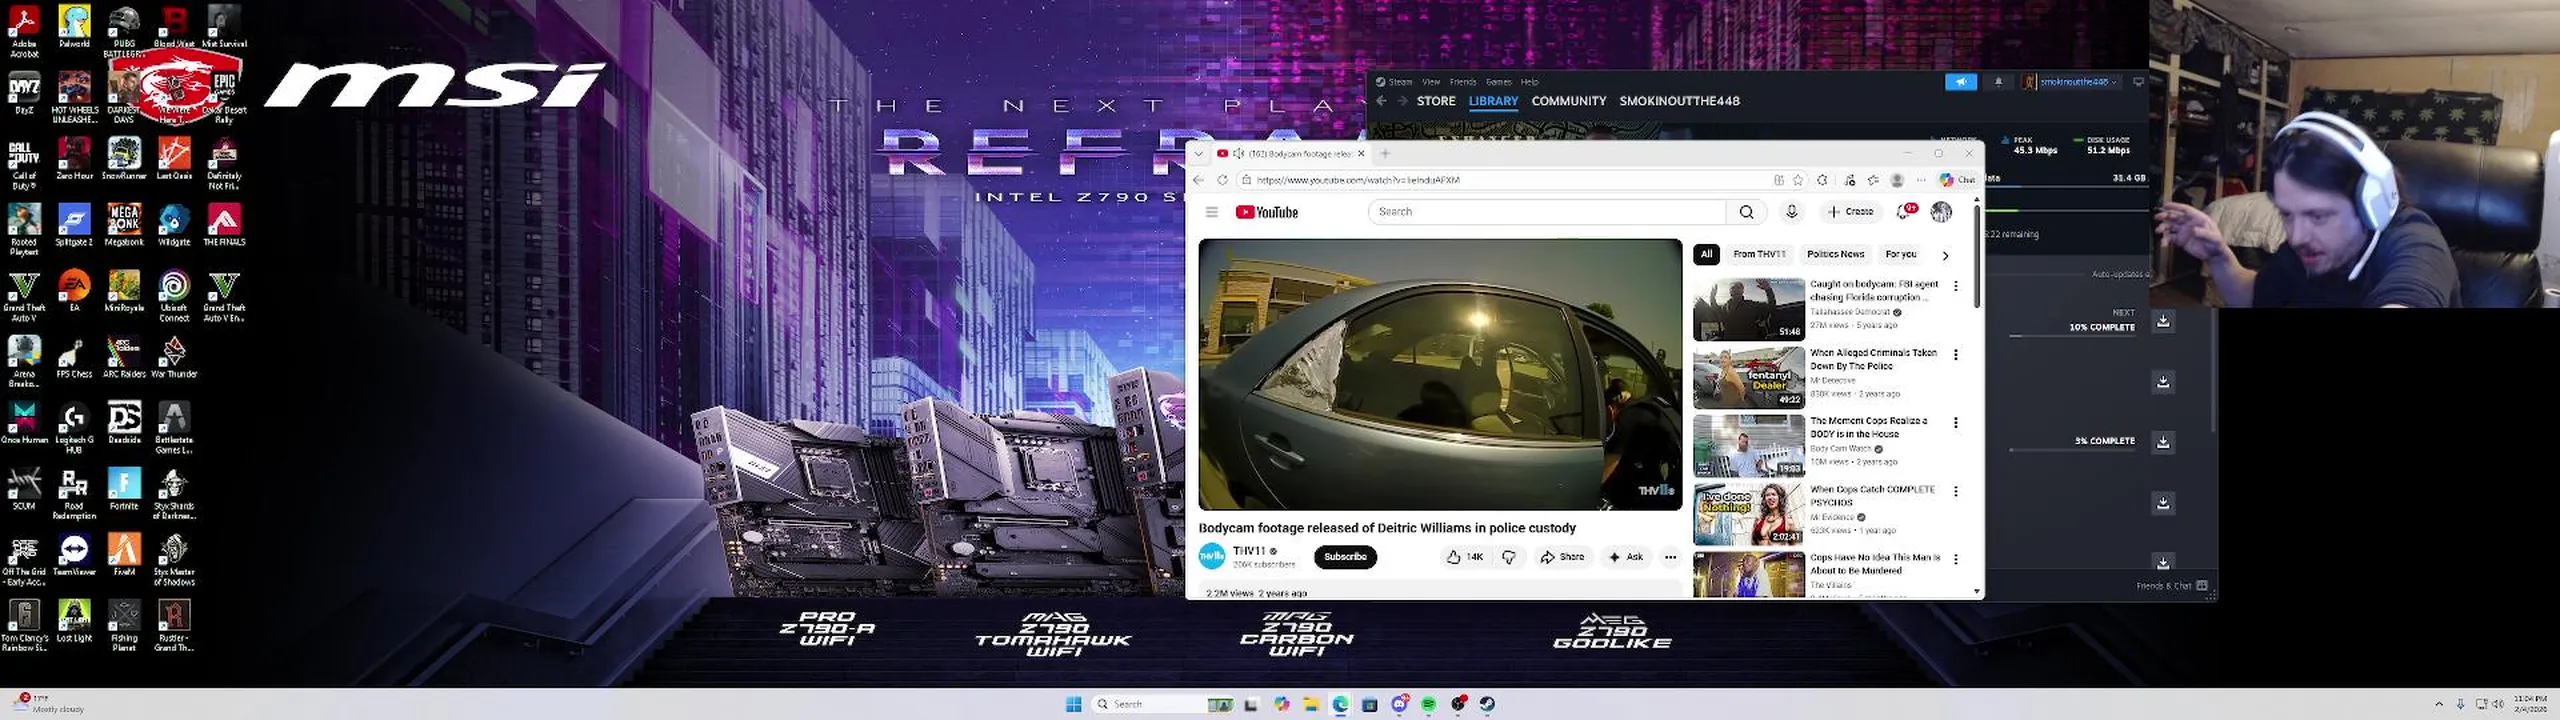Launch PUBG Battlegrounds from the desktop
This screenshot has height=720, width=2560.
[x=124, y=31]
